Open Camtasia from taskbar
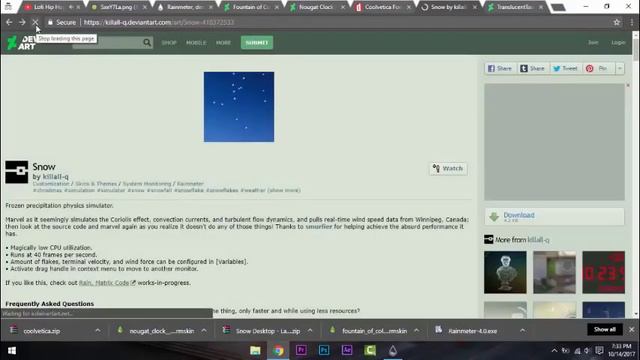Viewport: 640px width, 360px height. coord(370,351)
